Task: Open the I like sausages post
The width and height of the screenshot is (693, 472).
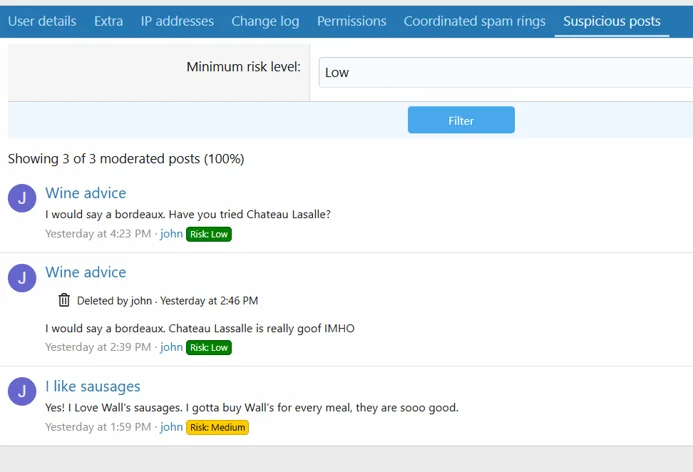Action: [x=93, y=386]
